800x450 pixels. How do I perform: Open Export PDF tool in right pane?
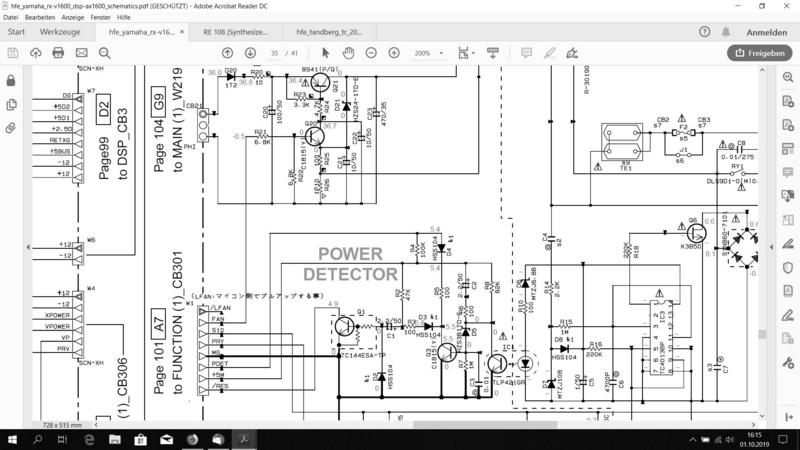788,101
